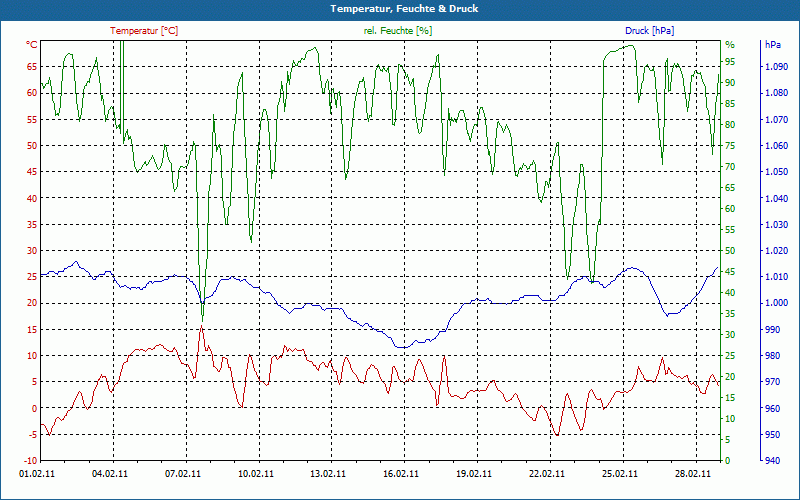The height and width of the screenshot is (500, 800).
Task: Click the pressure axis value '940'
Action: (x=772, y=461)
